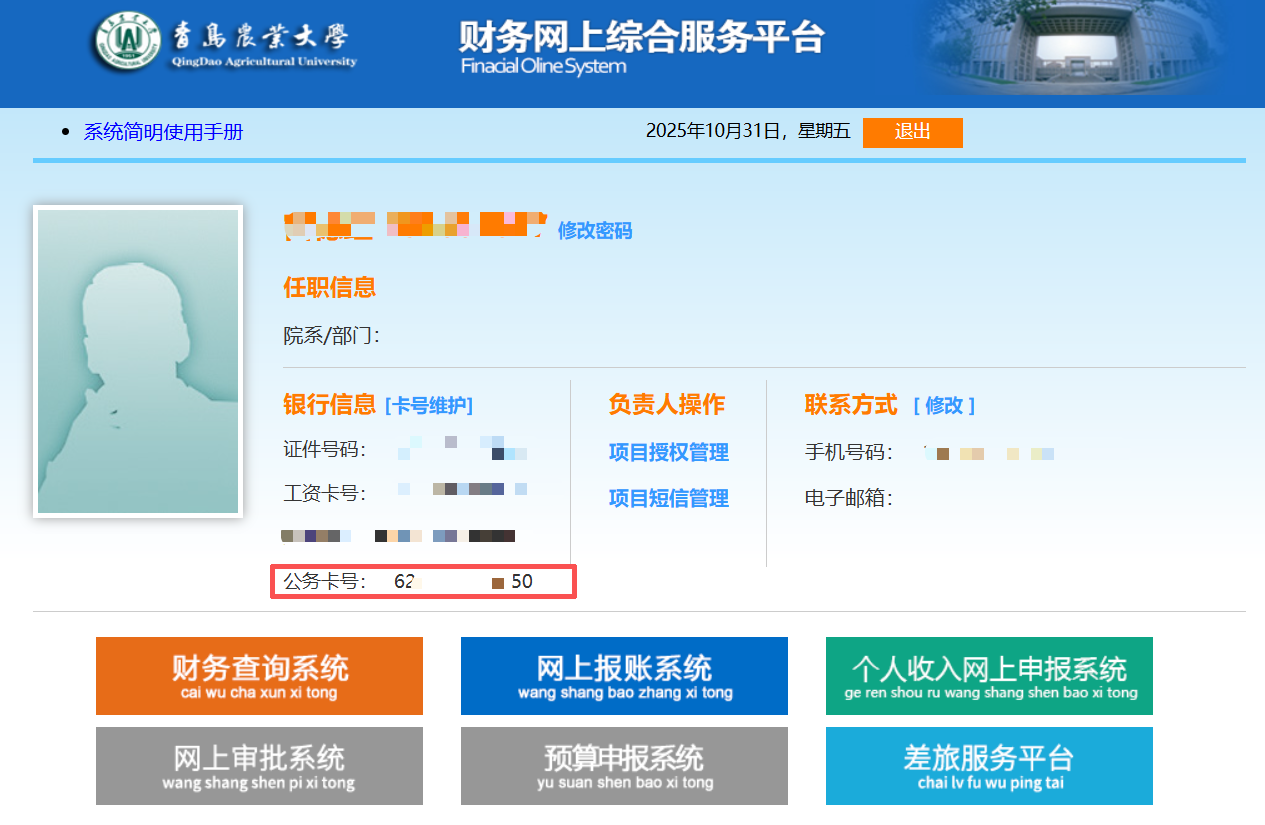The height and width of the screenshot is (825, 1265).
Task: Click the profile silhouette photo
Action: (138, 361)
